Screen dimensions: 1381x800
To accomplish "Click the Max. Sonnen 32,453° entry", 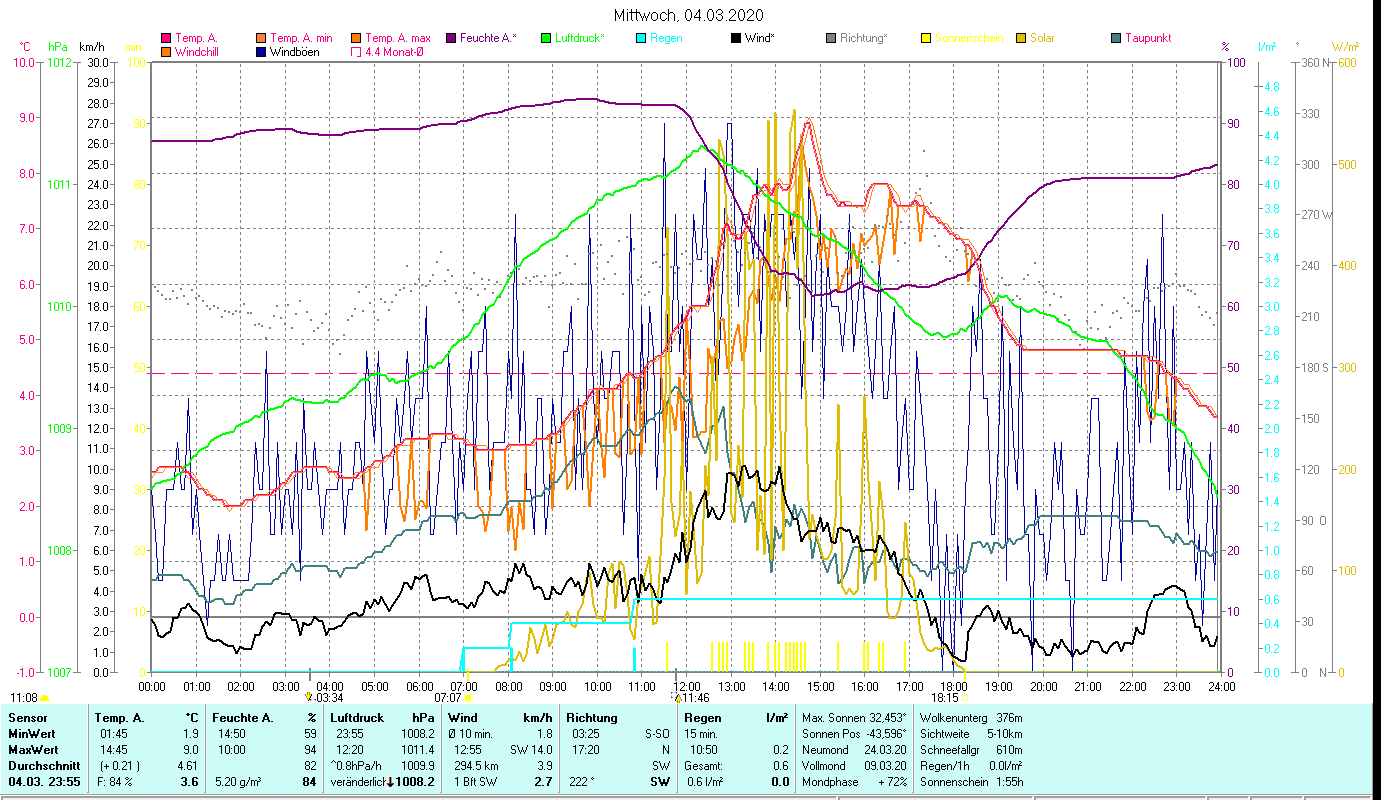I will pos(855,718).
